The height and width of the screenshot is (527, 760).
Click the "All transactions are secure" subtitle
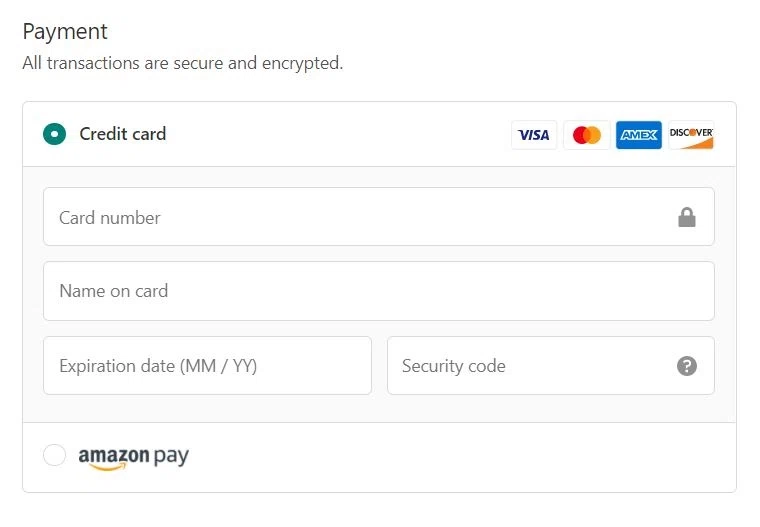pos(183,63)
